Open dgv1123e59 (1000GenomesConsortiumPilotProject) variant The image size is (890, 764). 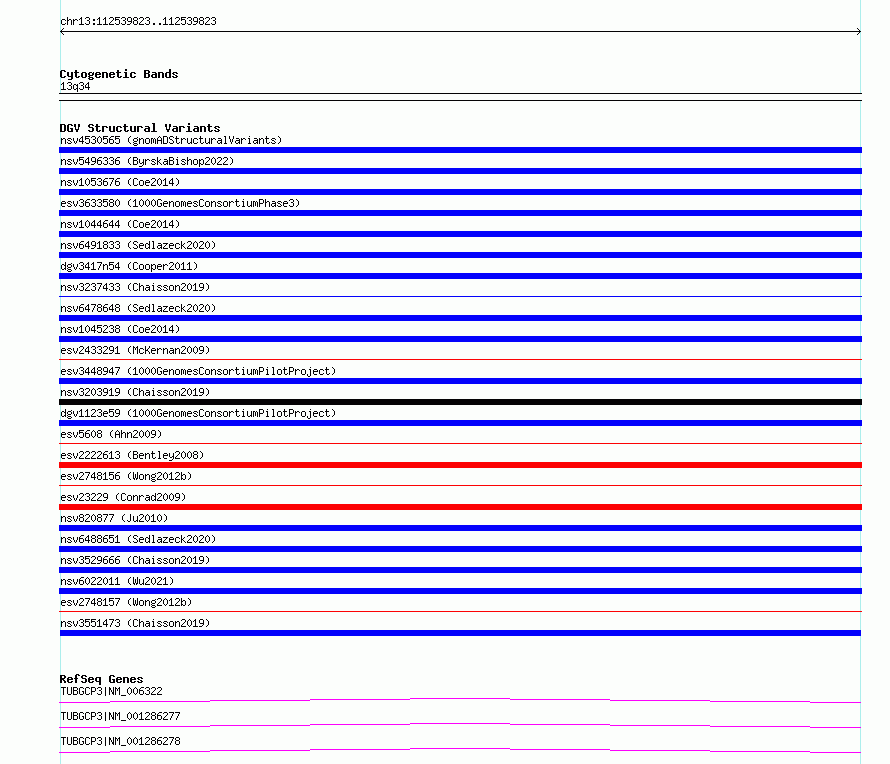pos(198,413)
